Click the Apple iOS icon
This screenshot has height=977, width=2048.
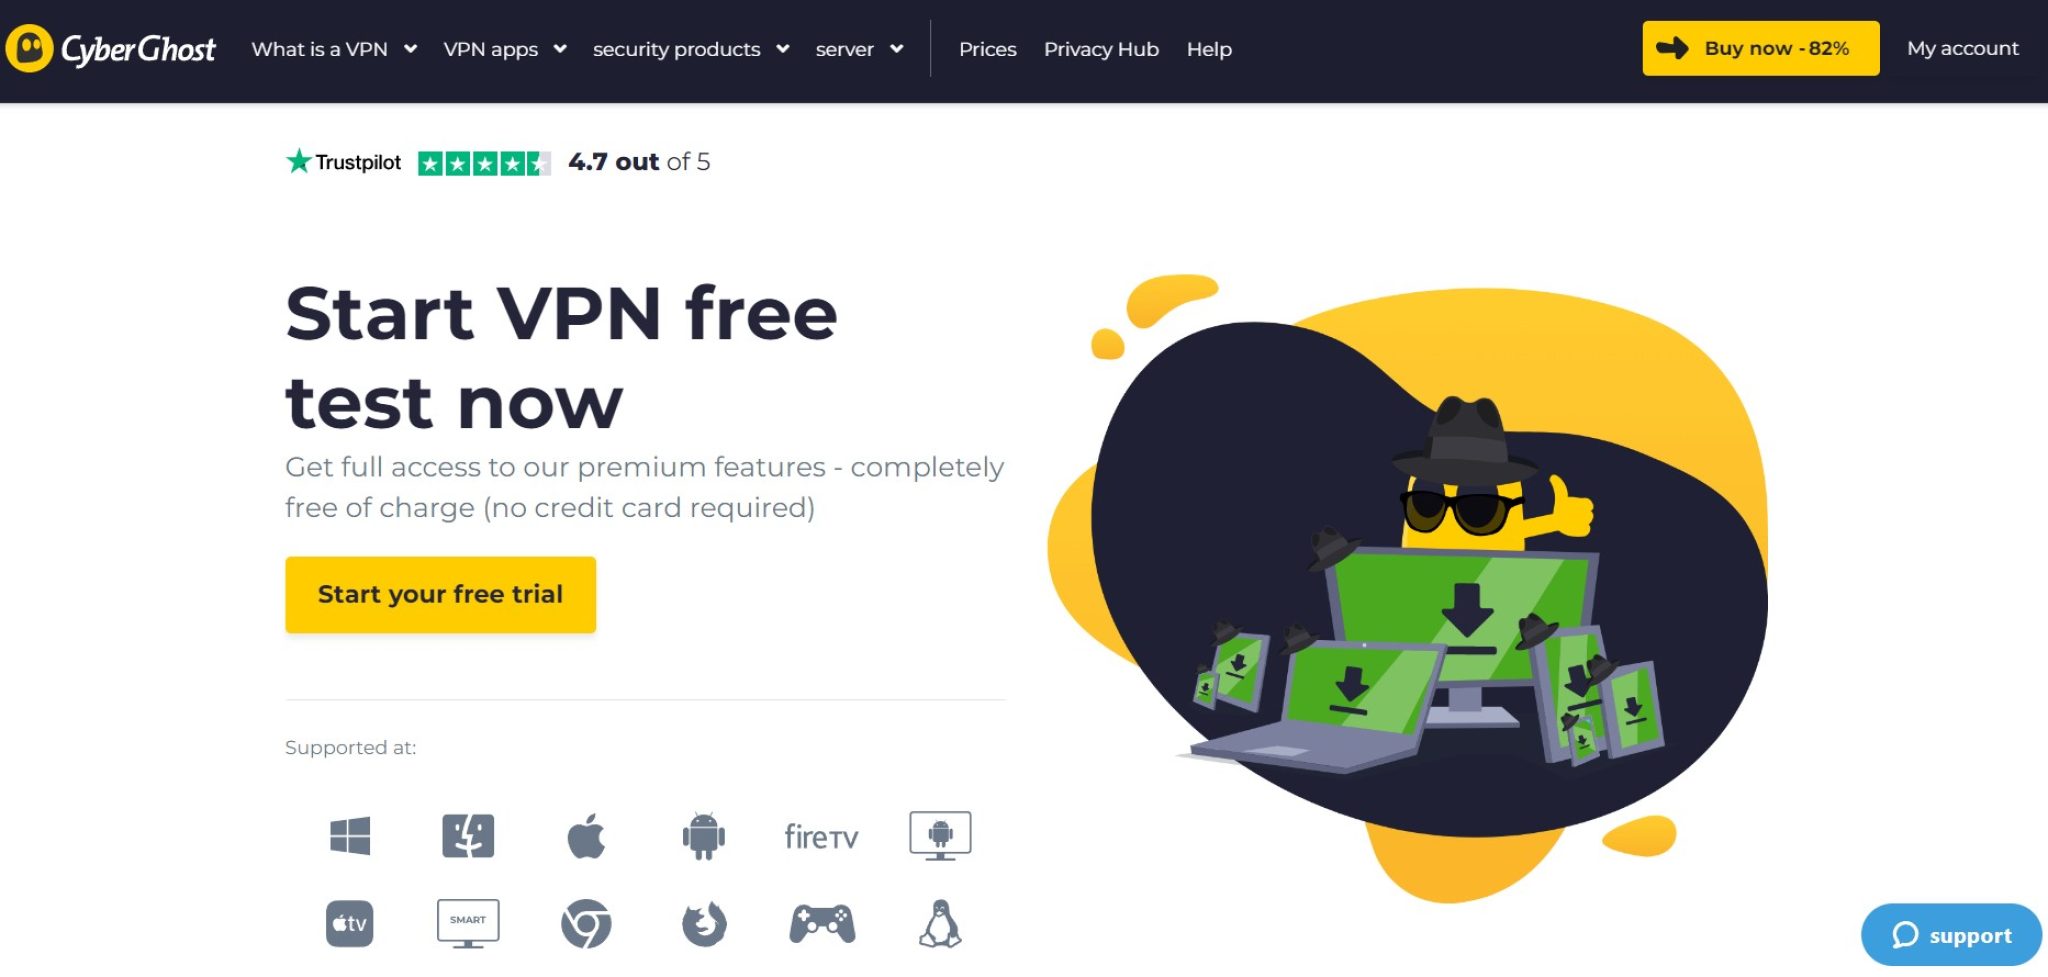pyautogui.click(x=586, y=836)
